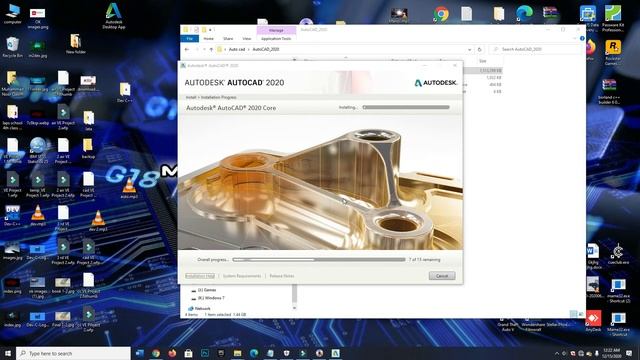The width and height of the screenshot is (640, 360).
Task: Open the Share tab in File Explorer
Action: click(x=228, y=38)
